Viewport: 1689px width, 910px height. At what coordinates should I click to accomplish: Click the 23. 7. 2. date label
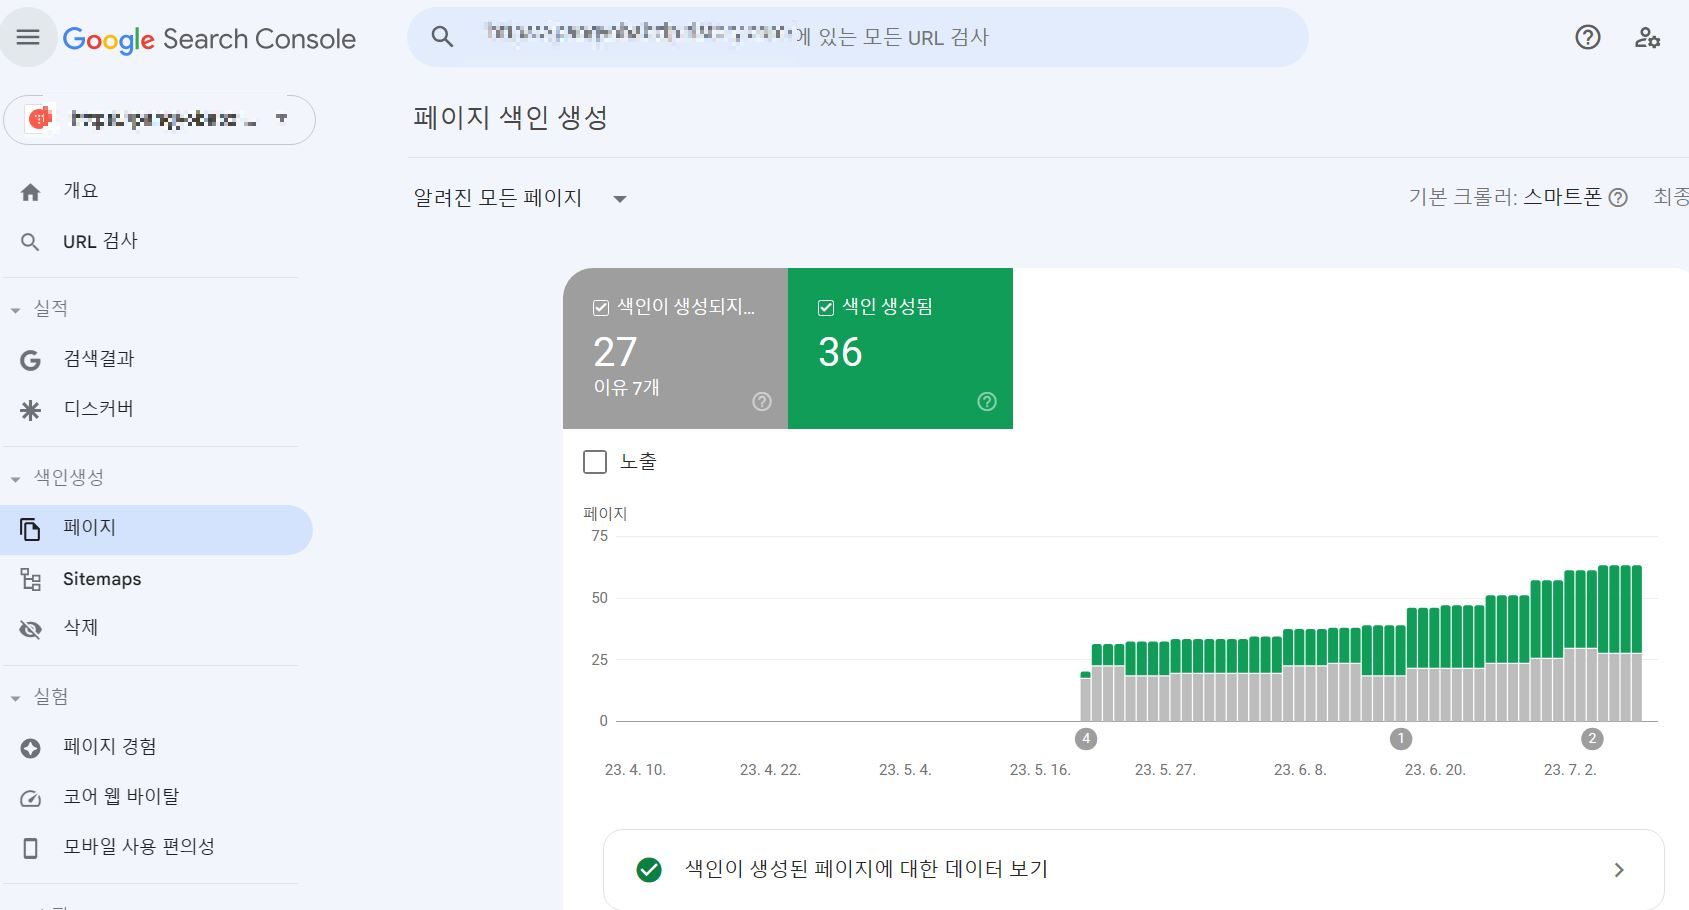[x=1570, y=770]
